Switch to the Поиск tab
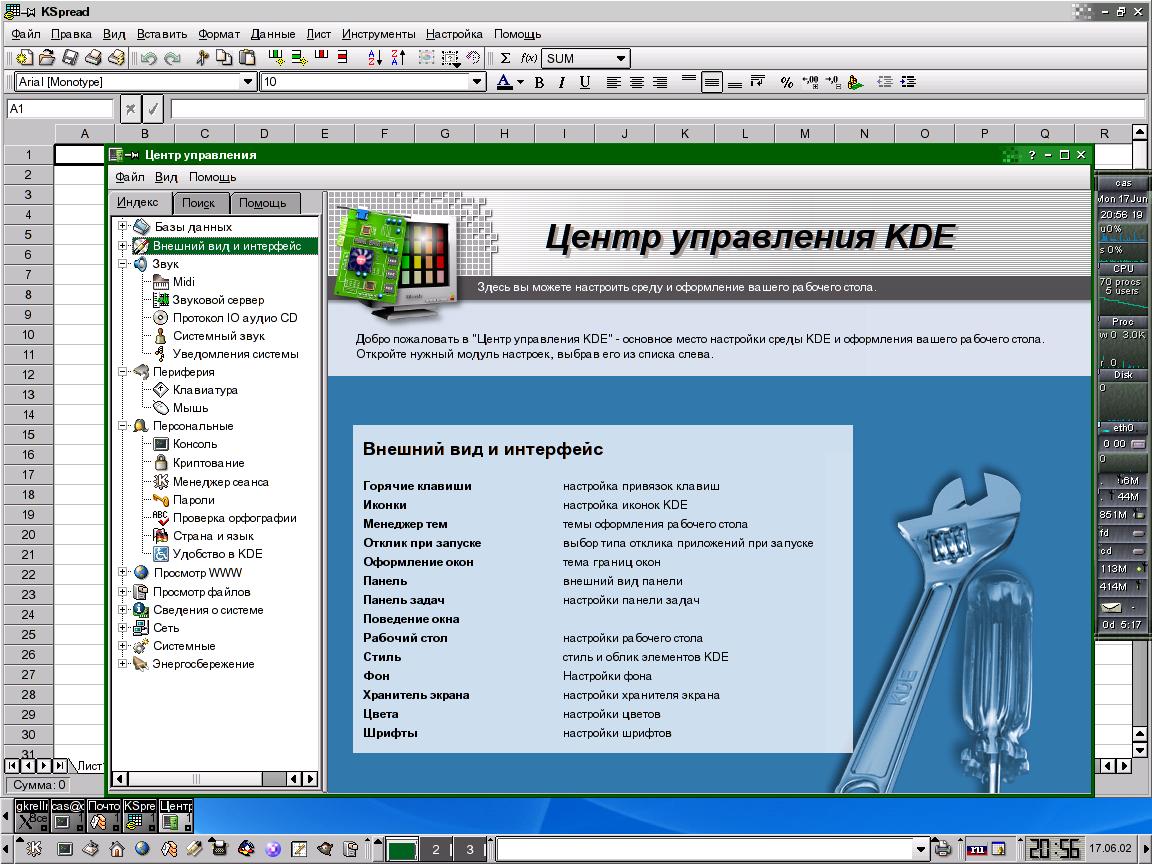The height and width of the screenshot is (864, 1152). (199, 203)
